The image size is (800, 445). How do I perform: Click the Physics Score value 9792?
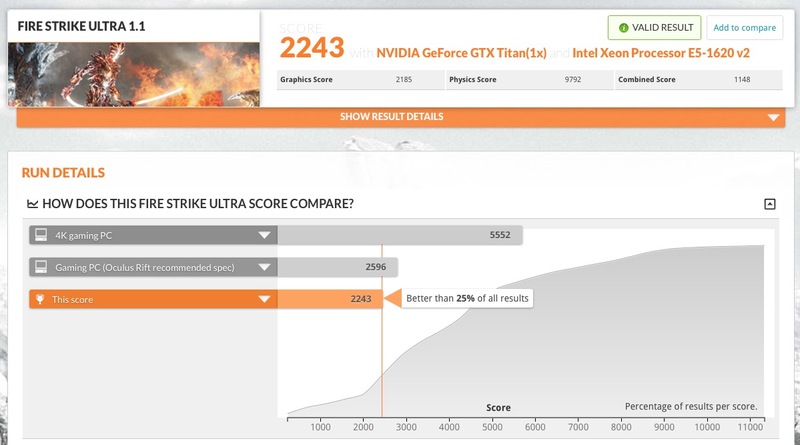point(572,80)
